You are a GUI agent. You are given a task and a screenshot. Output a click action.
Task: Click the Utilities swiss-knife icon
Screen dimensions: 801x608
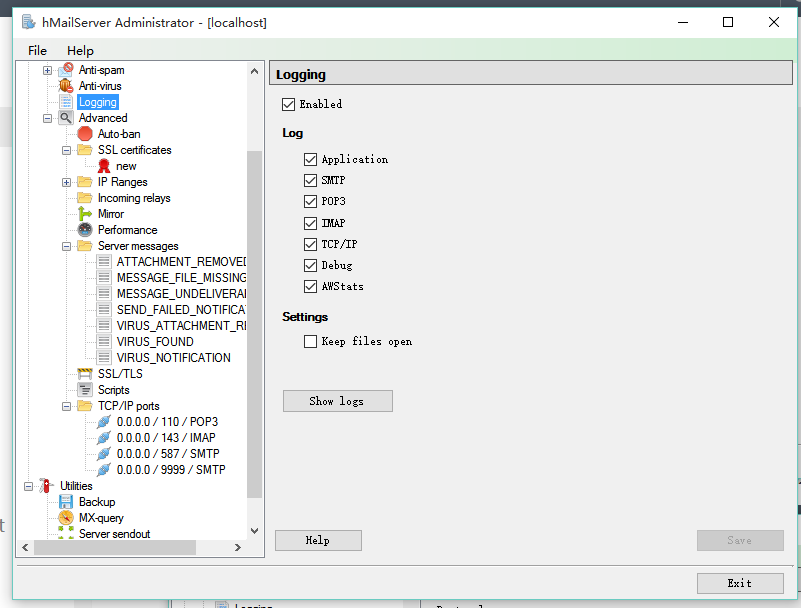coord(46,485)
